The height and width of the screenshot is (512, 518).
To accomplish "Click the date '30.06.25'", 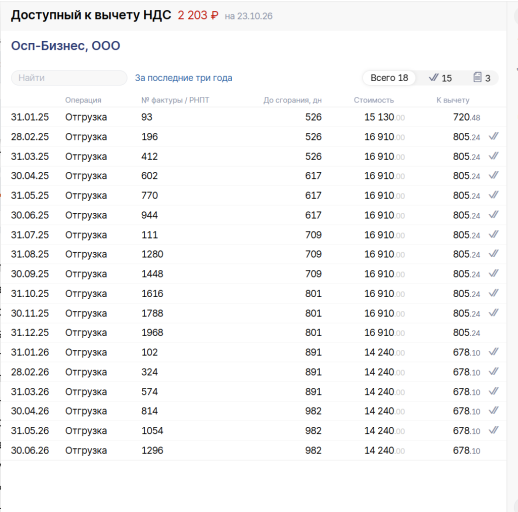I will point(30,215).
